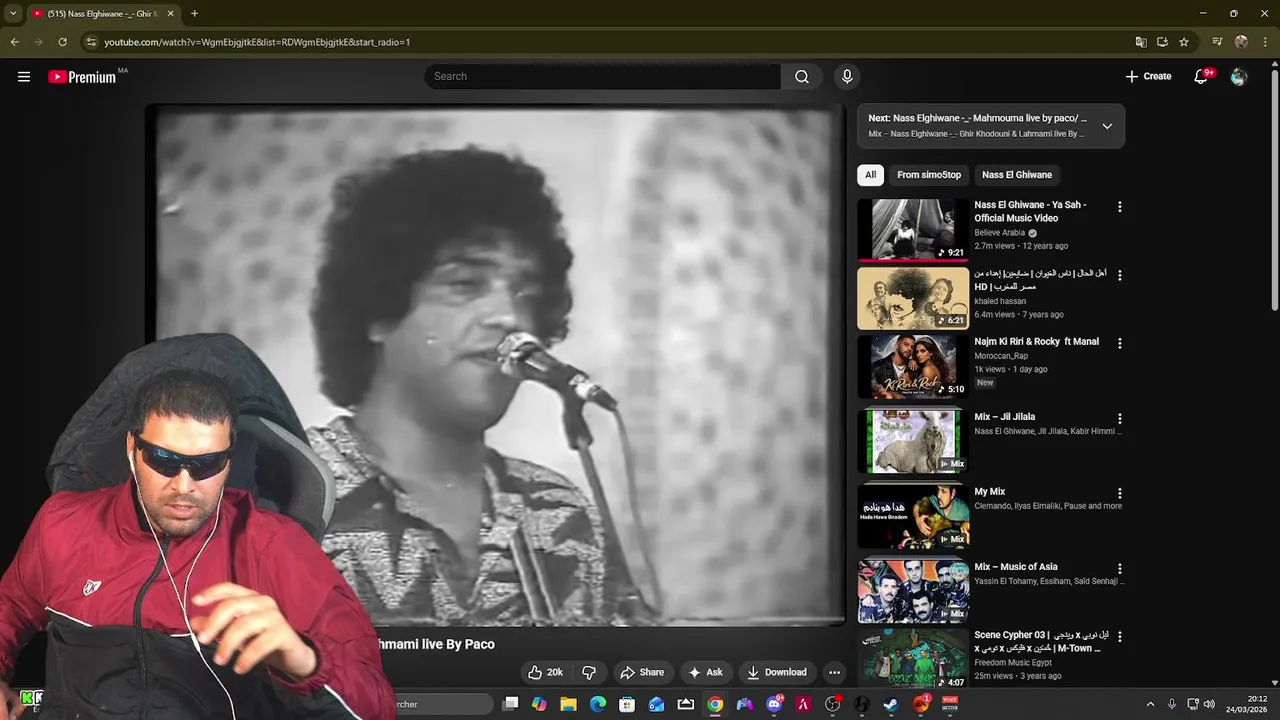Go back in browser history

click(x=14, y=42)
